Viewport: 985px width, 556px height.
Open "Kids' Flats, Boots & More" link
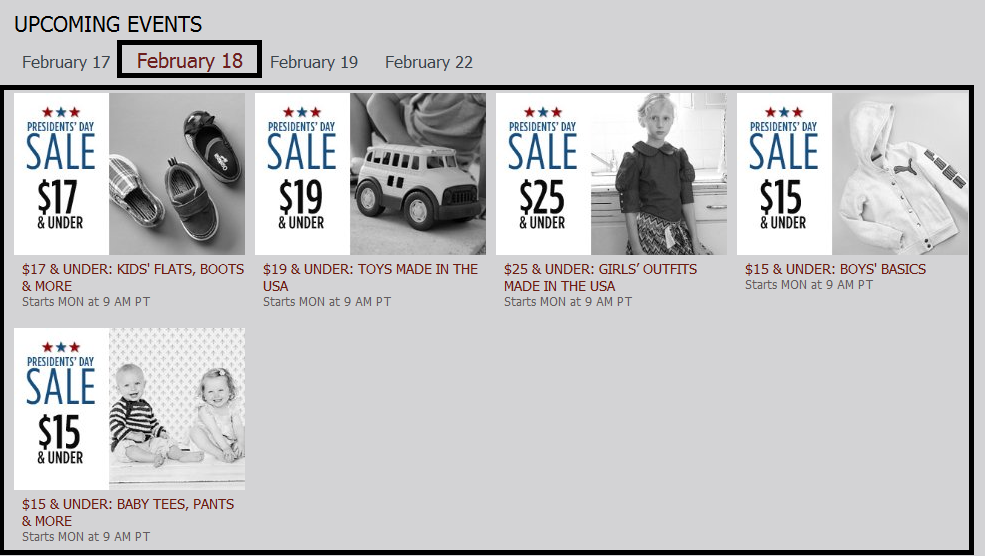(x=132, y=277)
